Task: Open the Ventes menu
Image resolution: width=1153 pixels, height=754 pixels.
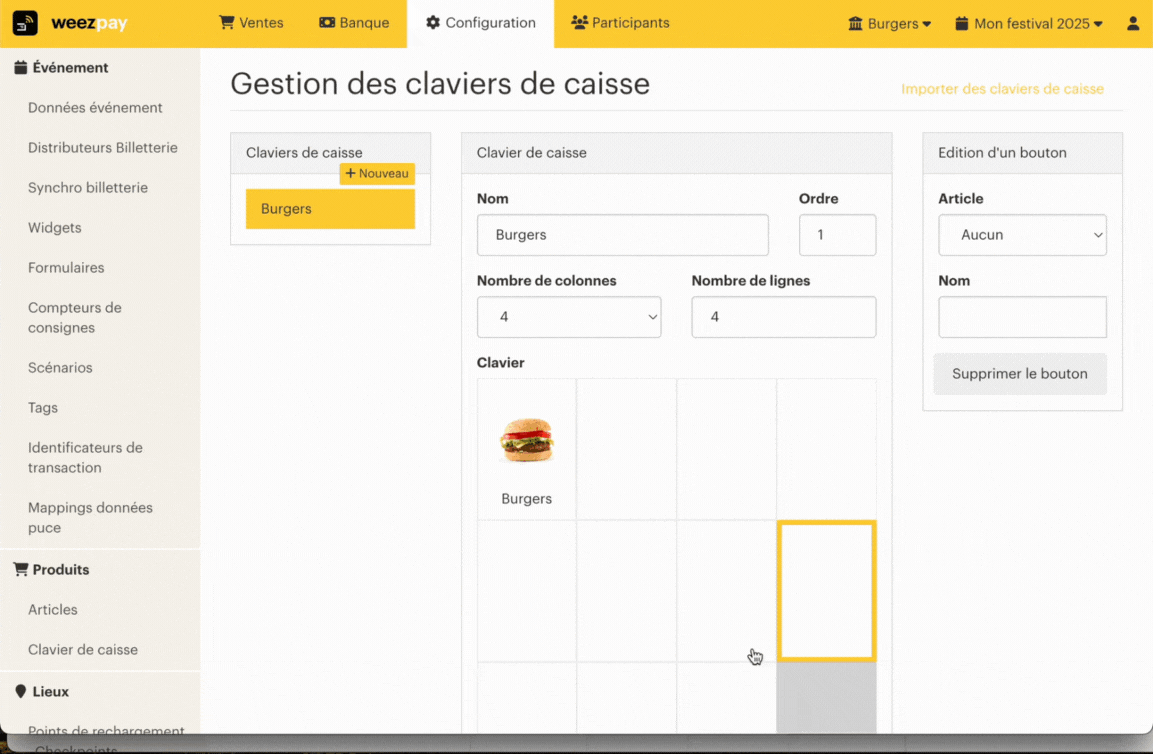Action: 251,23
